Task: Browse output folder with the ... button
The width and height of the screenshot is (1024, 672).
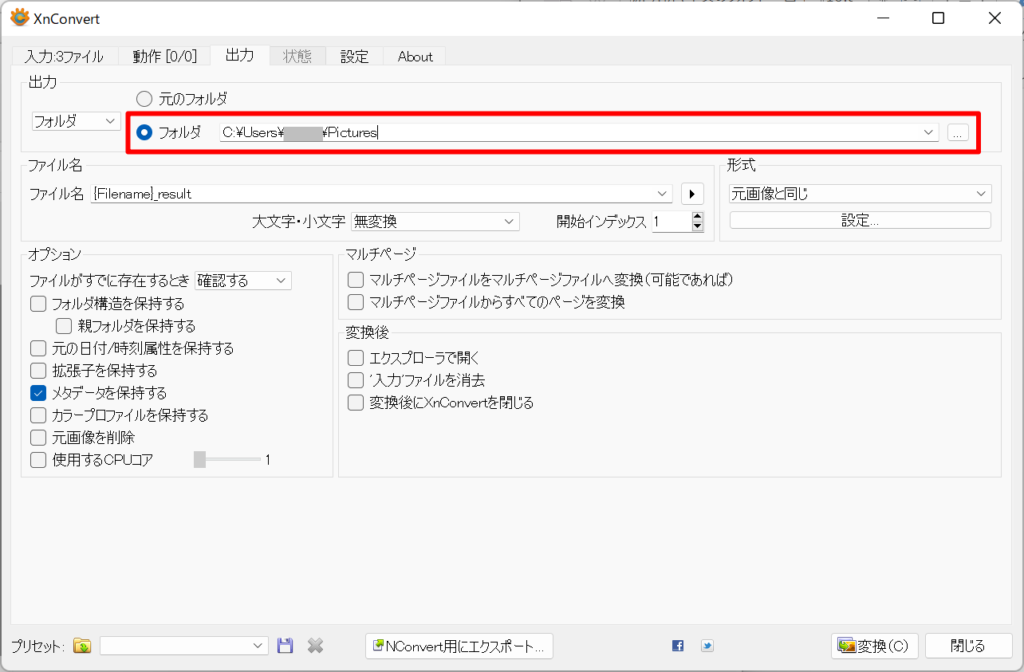Action: (958, 131)
